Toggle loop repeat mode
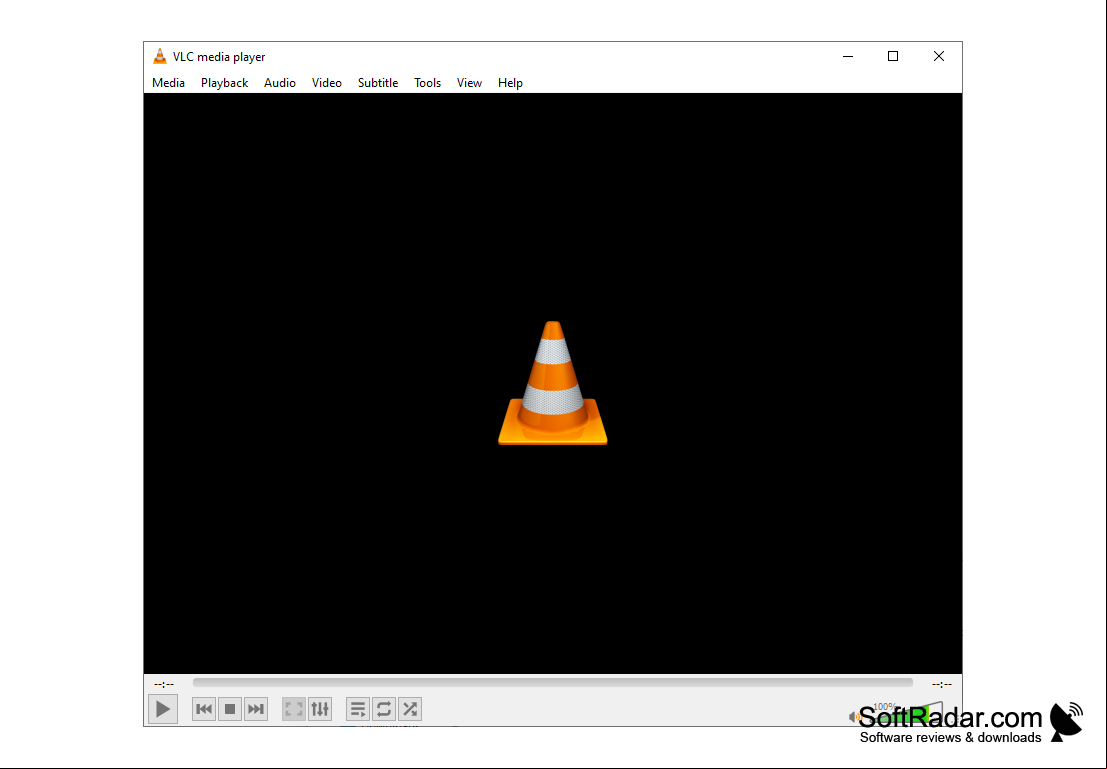The image size is (1107, 769). (384, 709)
